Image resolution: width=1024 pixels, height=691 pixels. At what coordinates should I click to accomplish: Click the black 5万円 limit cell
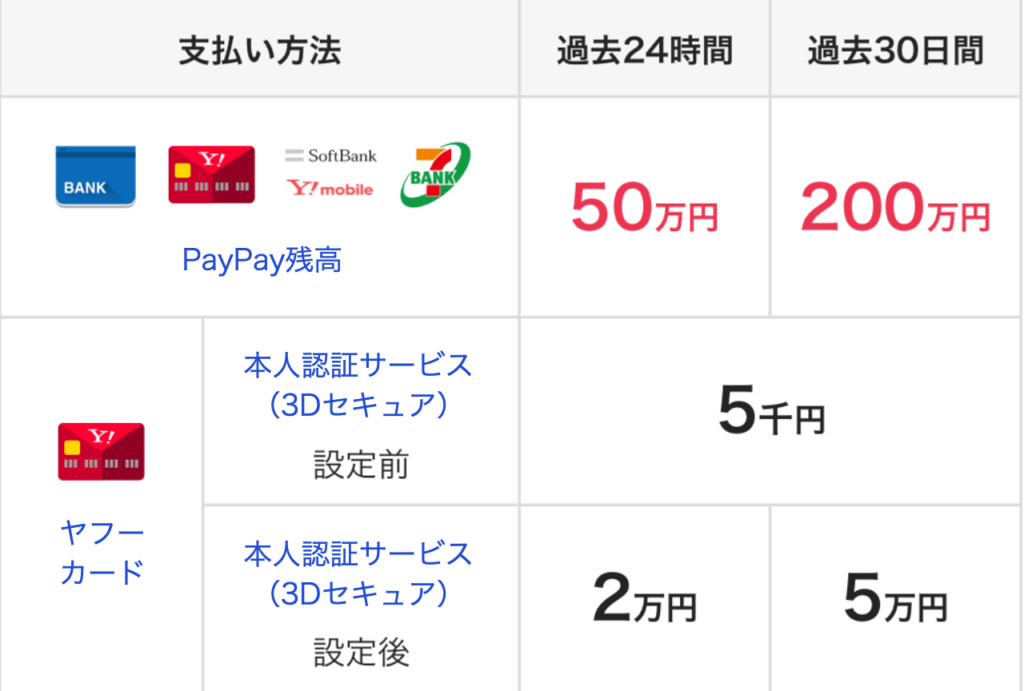pyautogui.click(x=895, y=598)
